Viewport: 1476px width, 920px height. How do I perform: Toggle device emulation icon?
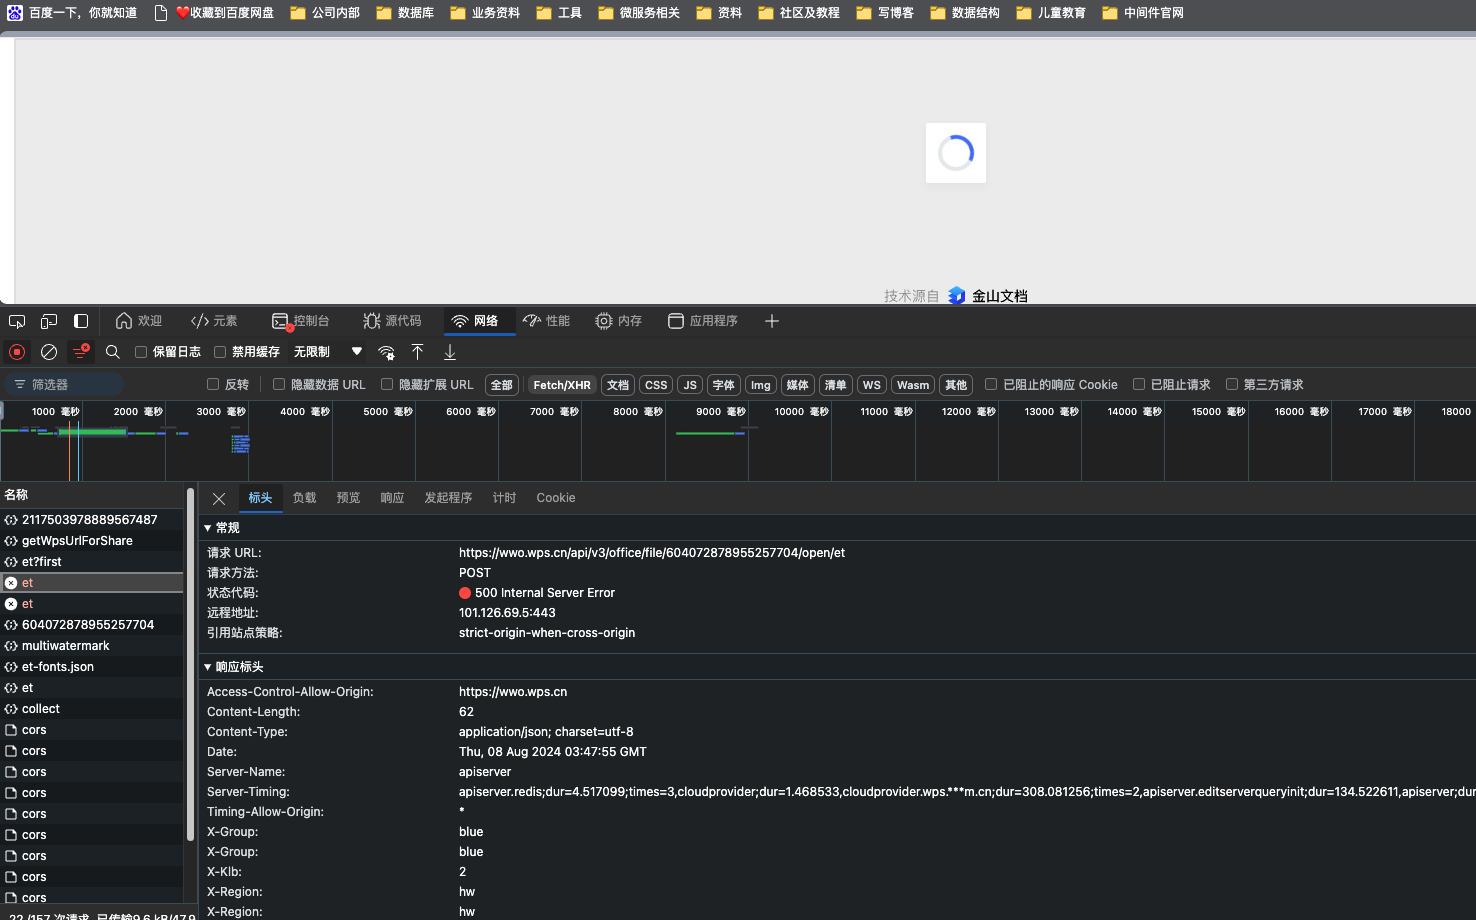[49, 321]
